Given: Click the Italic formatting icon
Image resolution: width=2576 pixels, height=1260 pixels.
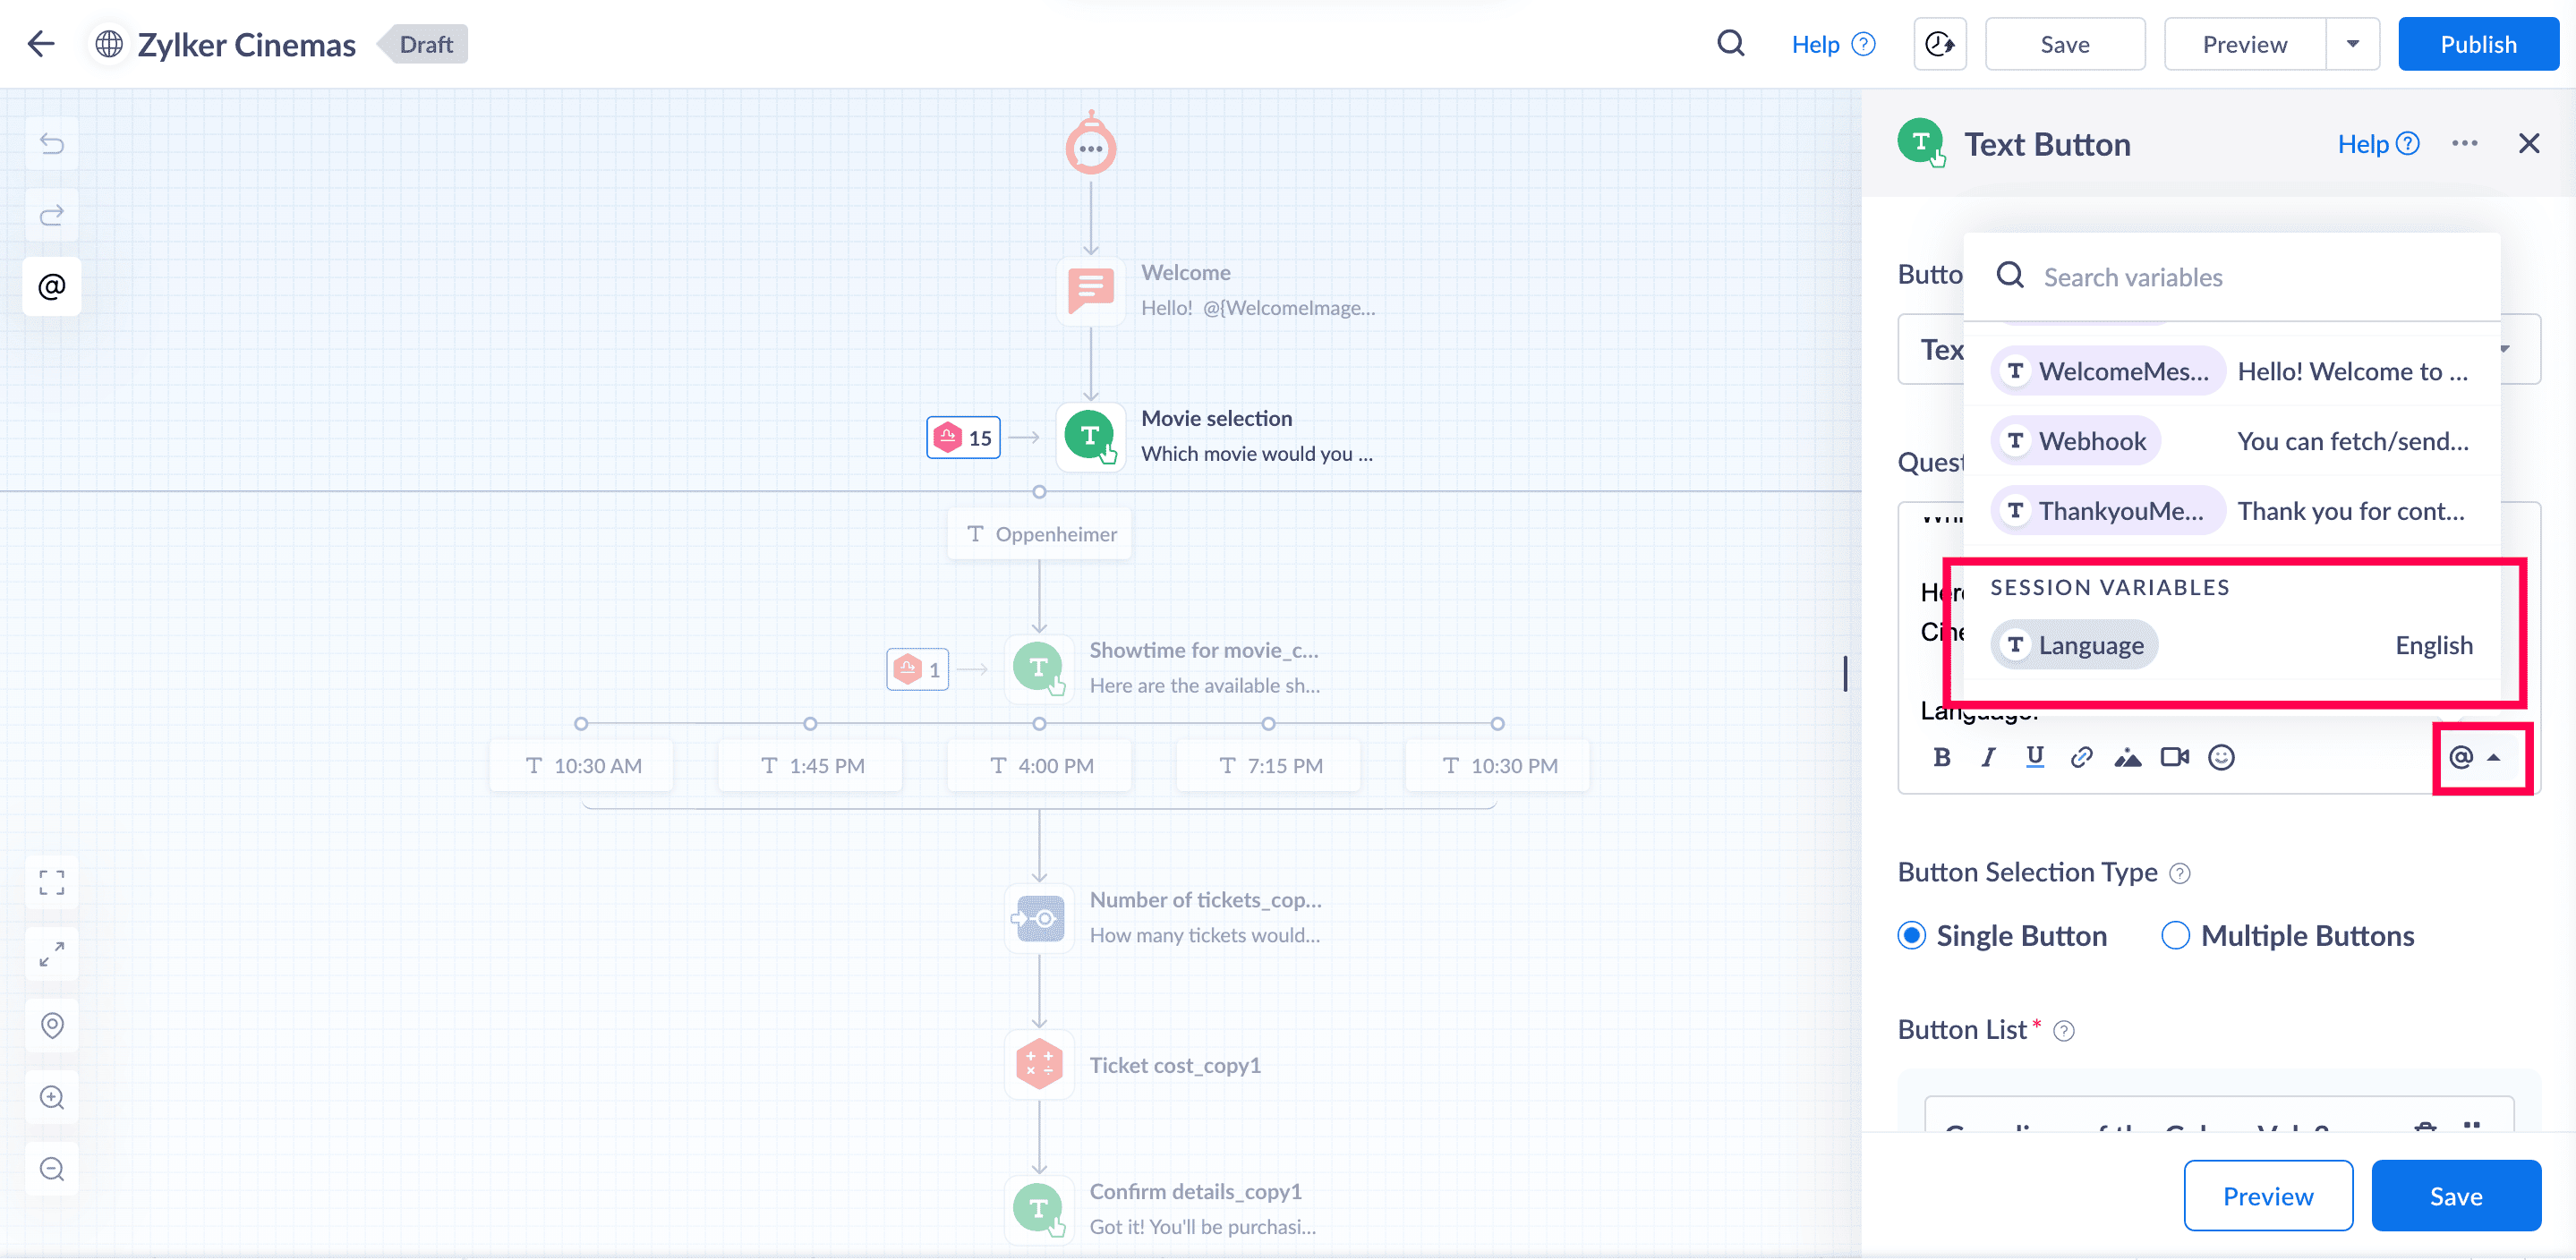Looking at the screenshot, I should tap(1988, 757).
